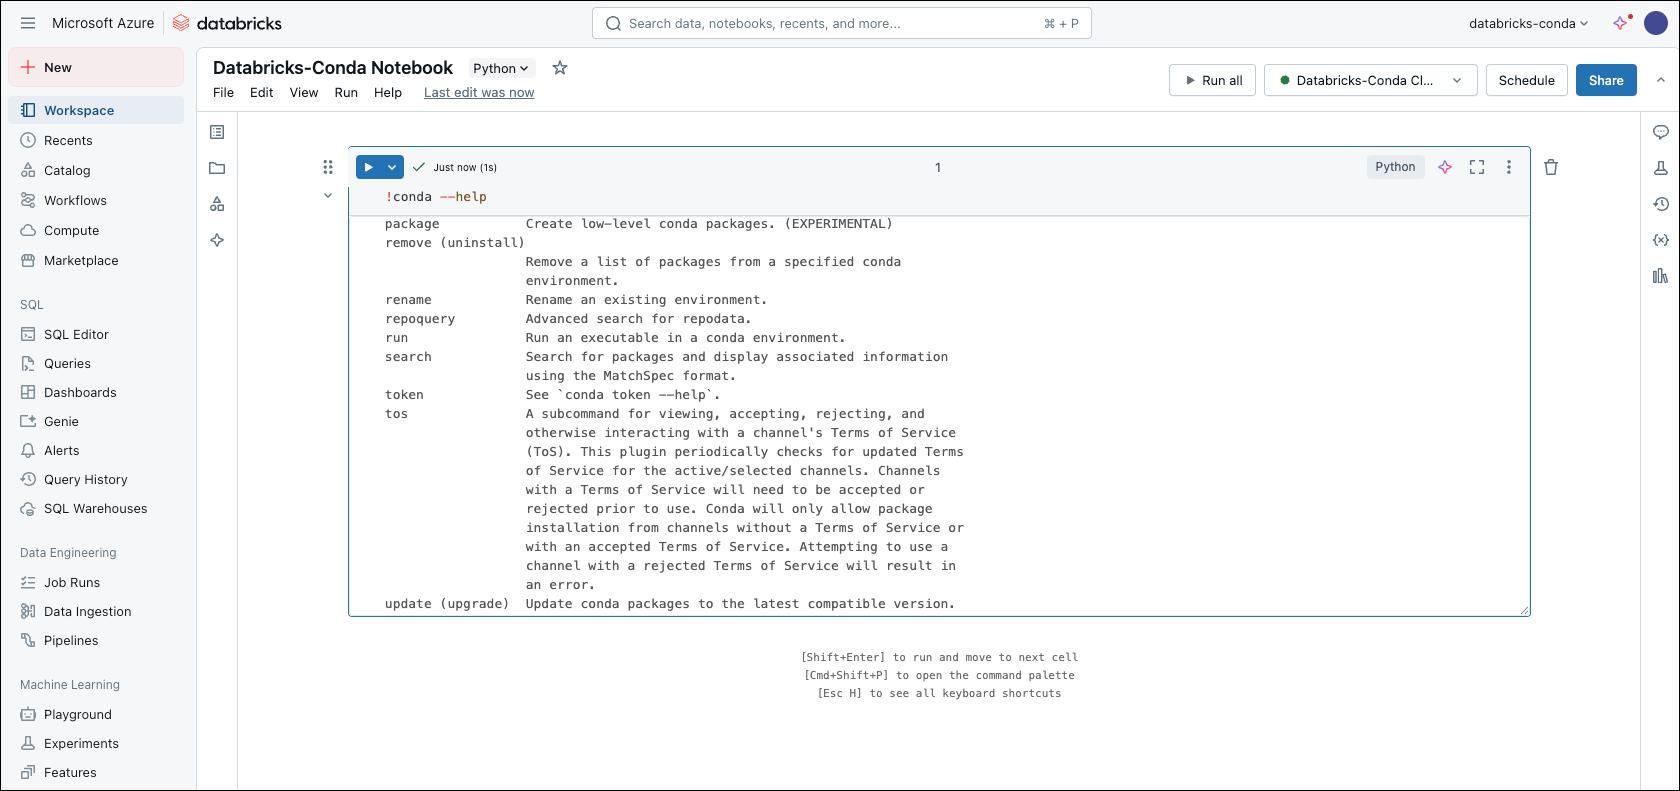
Task: Open Query History in the sidebar
Action: click(96, 479)
